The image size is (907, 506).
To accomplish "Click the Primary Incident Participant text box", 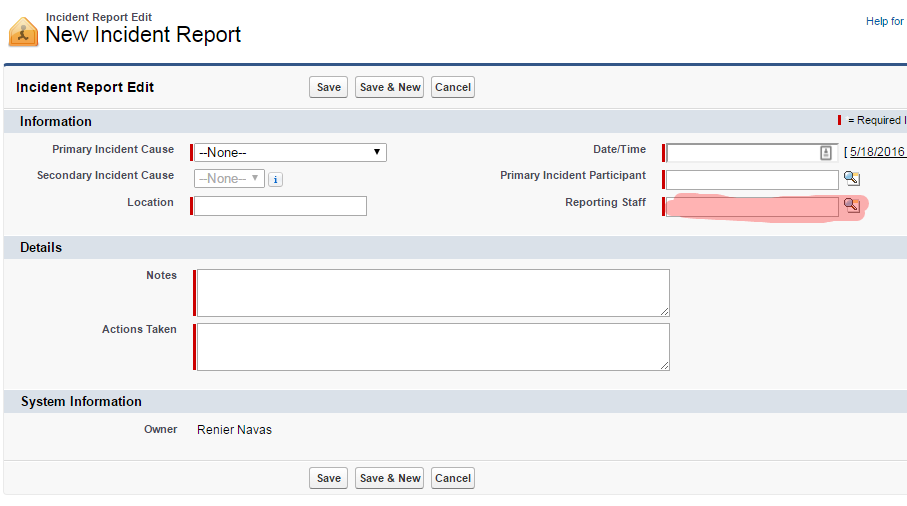I will coord(752,180).
